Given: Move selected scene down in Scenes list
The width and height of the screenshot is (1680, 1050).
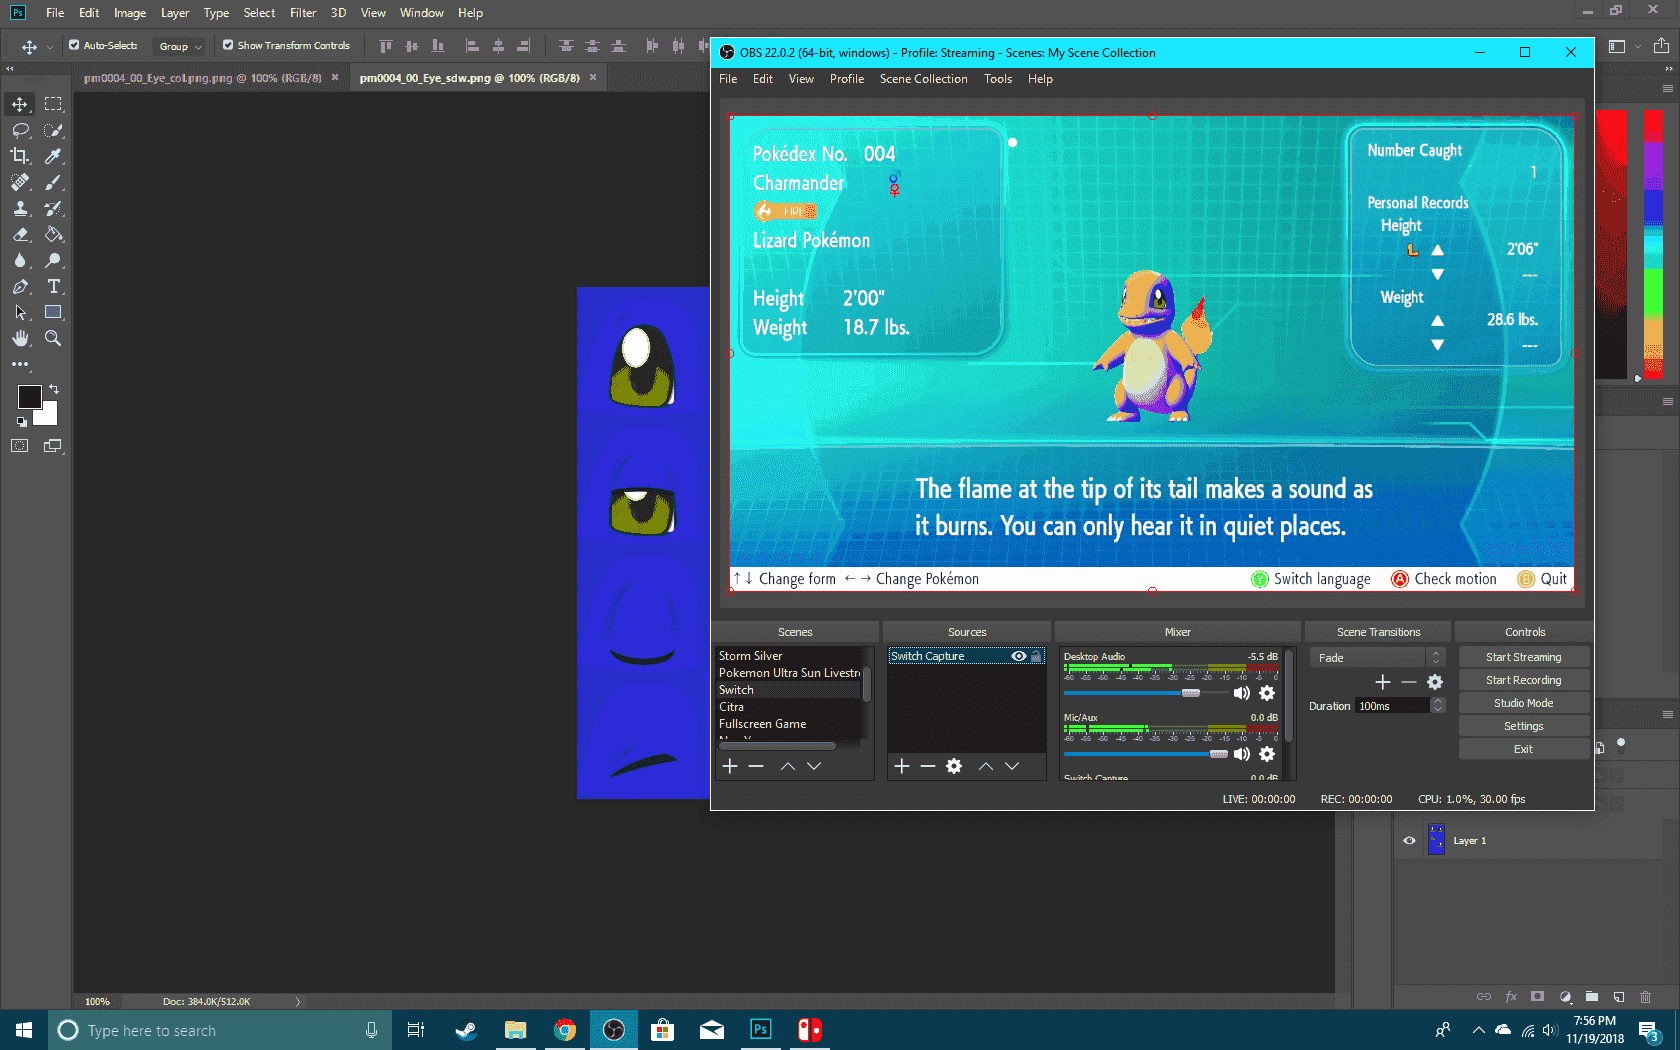Looking at the screenshot, I should tap(814, 766).
